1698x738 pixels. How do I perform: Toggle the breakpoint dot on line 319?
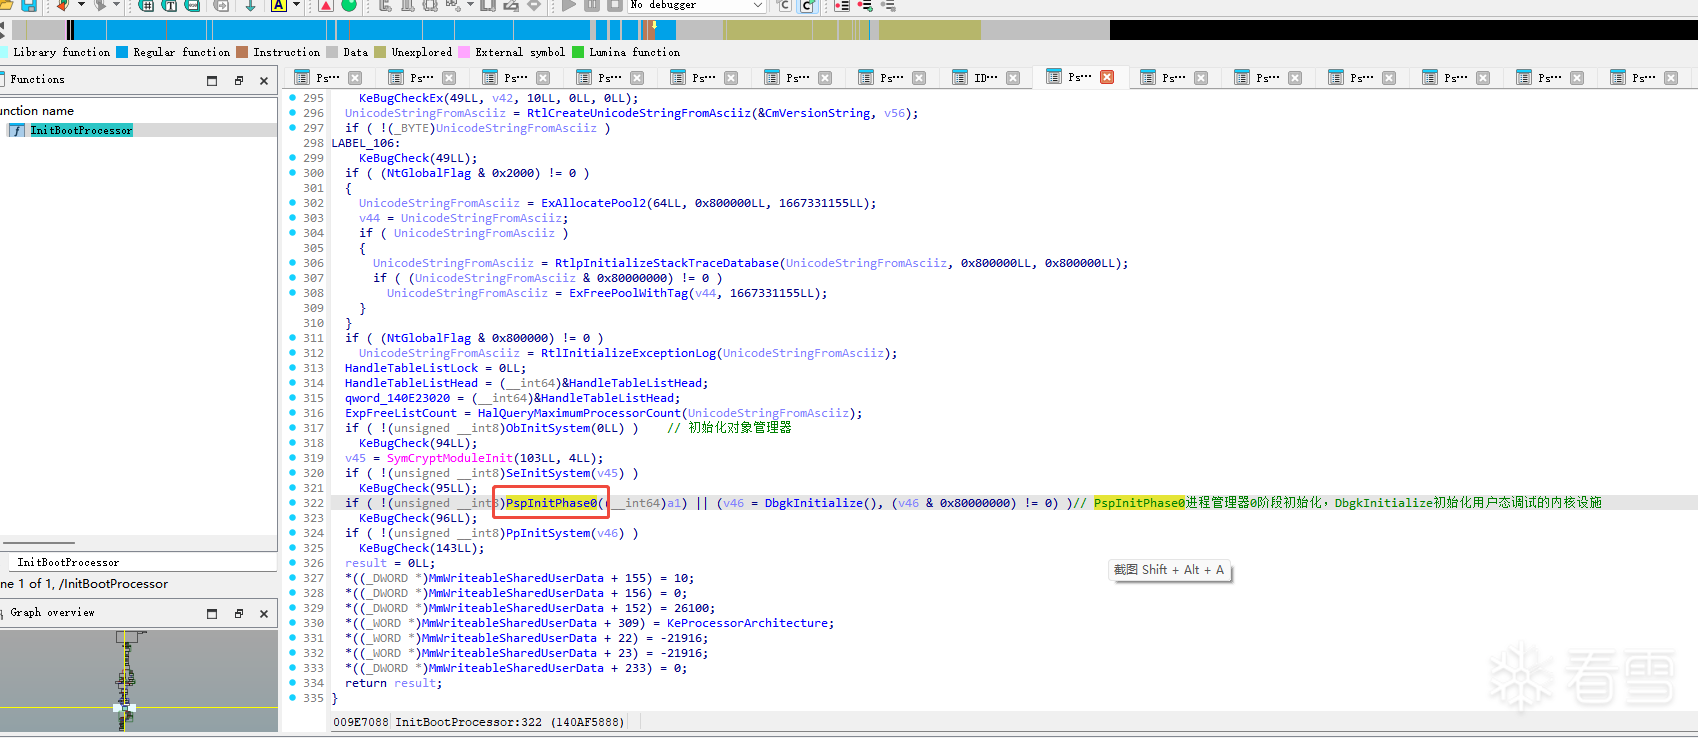(292, 458)
